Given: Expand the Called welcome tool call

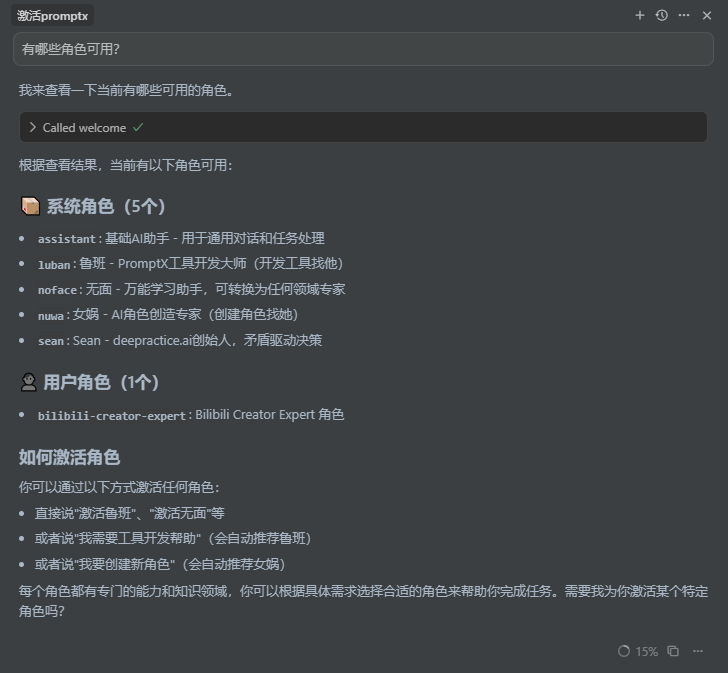Looking at the screenshot, I should coord(363,127).
